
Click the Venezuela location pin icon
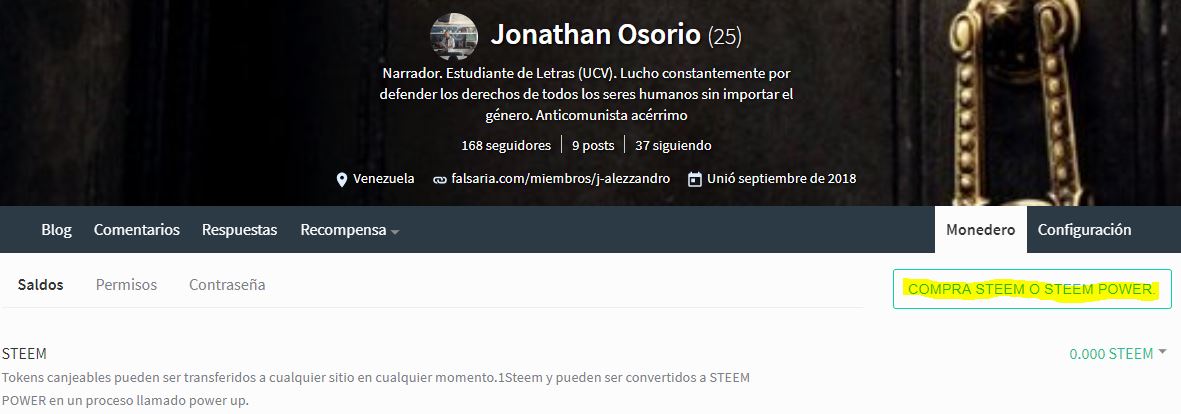pos(342,179)
